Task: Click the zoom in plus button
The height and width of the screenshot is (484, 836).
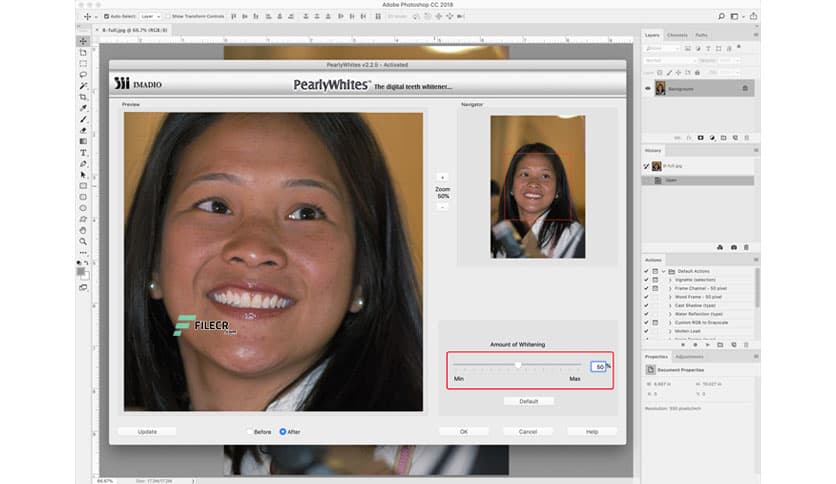Action: coord(442,178)
